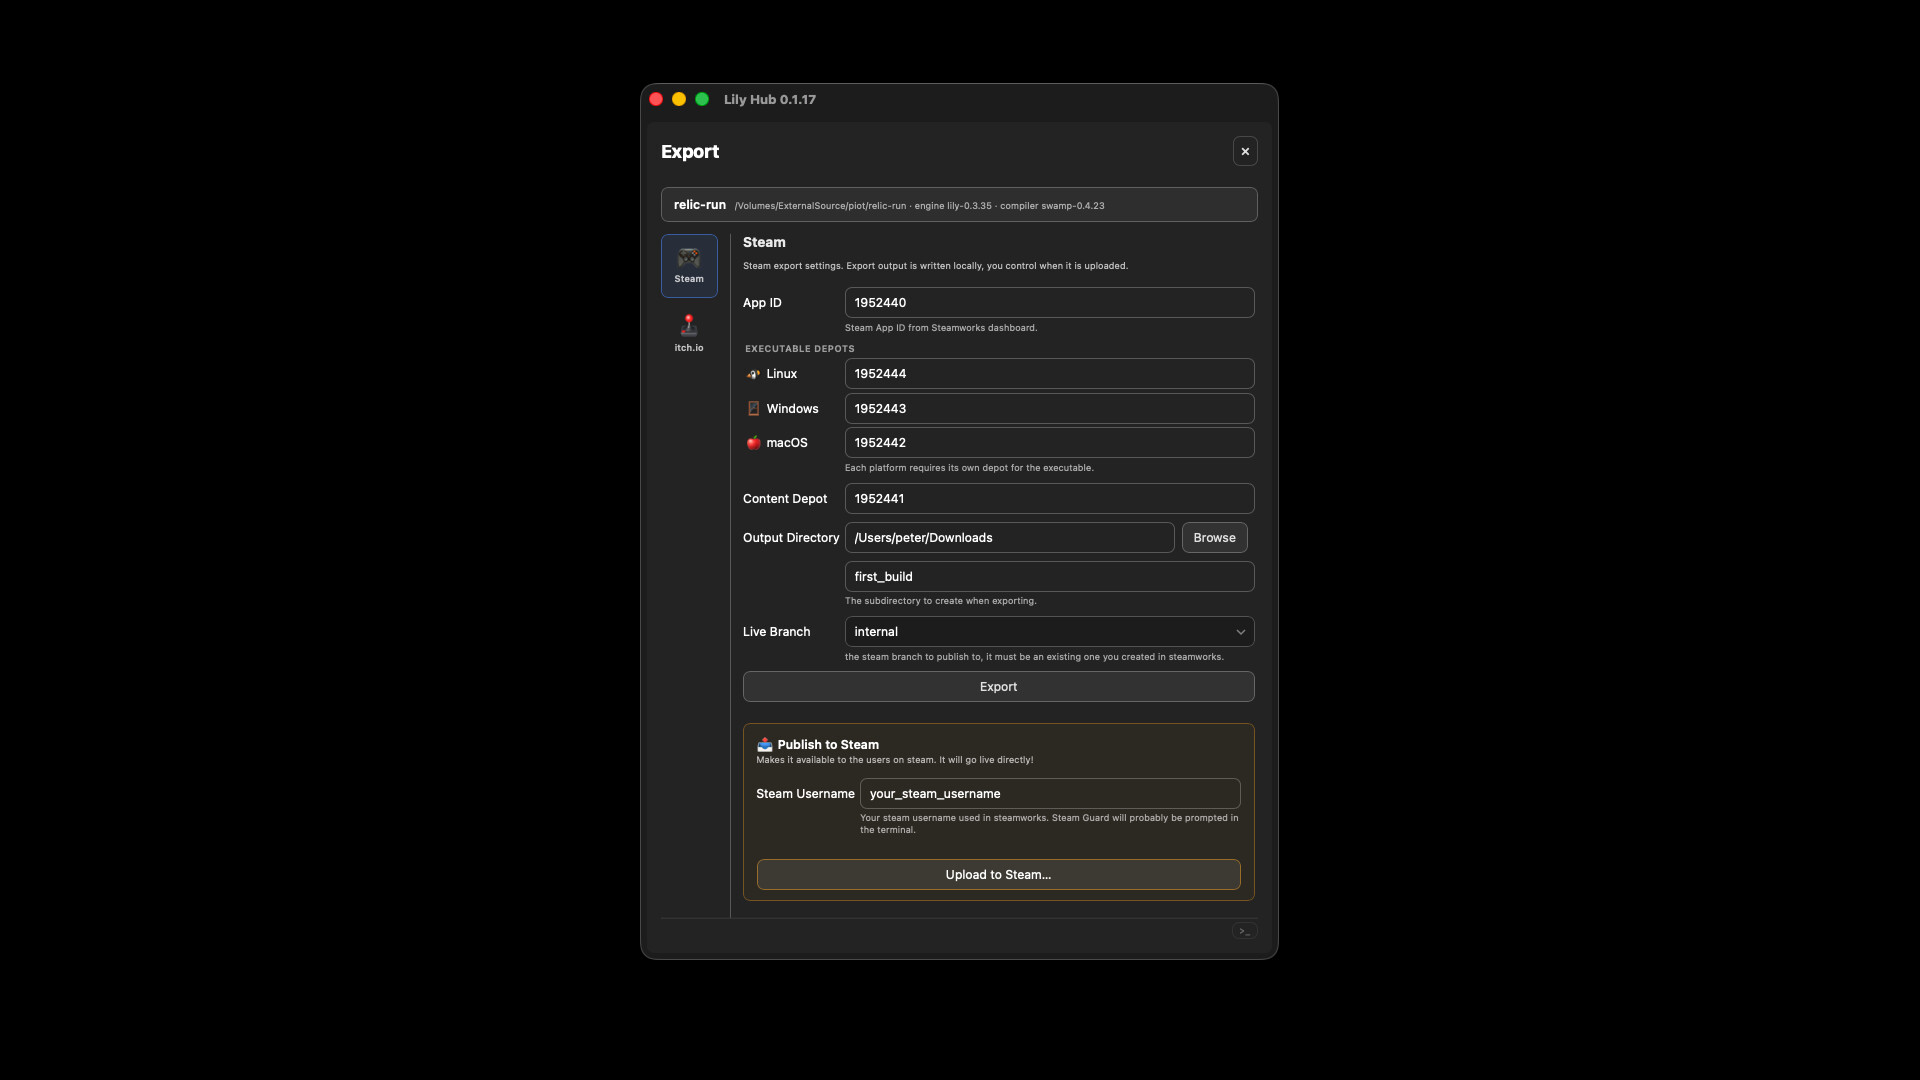Browse for an output directory

pyautogui.click(x=1214, y=538)
